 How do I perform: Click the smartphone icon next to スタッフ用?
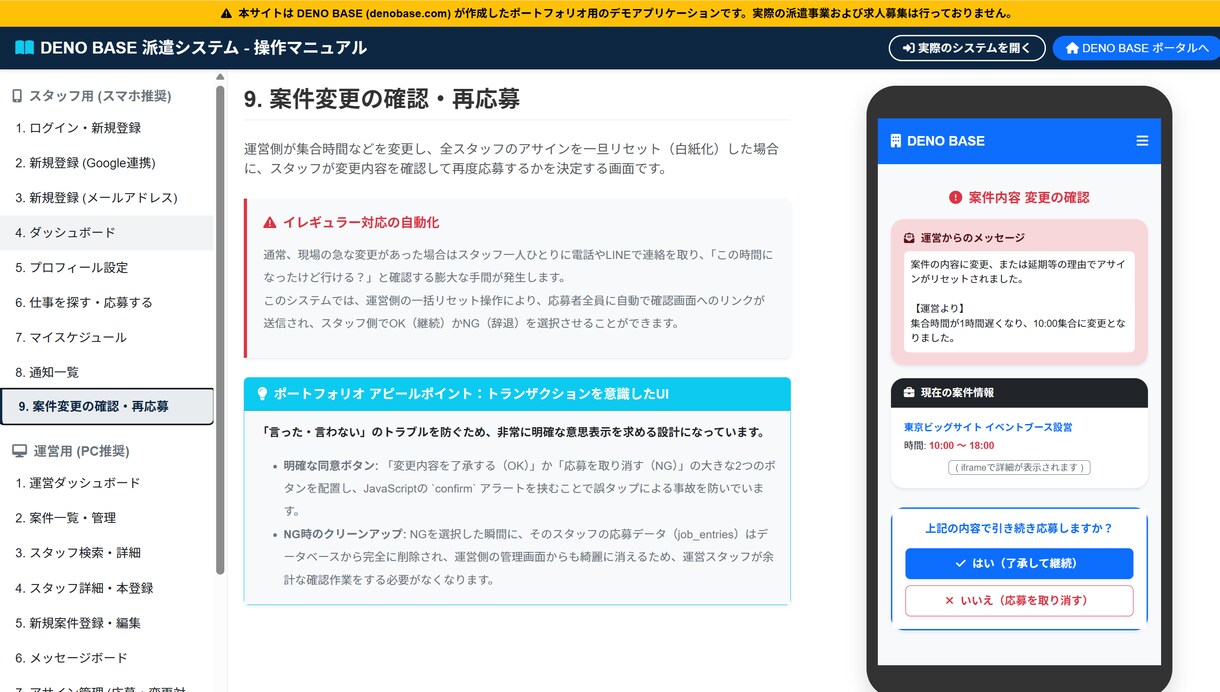(17, 96)
